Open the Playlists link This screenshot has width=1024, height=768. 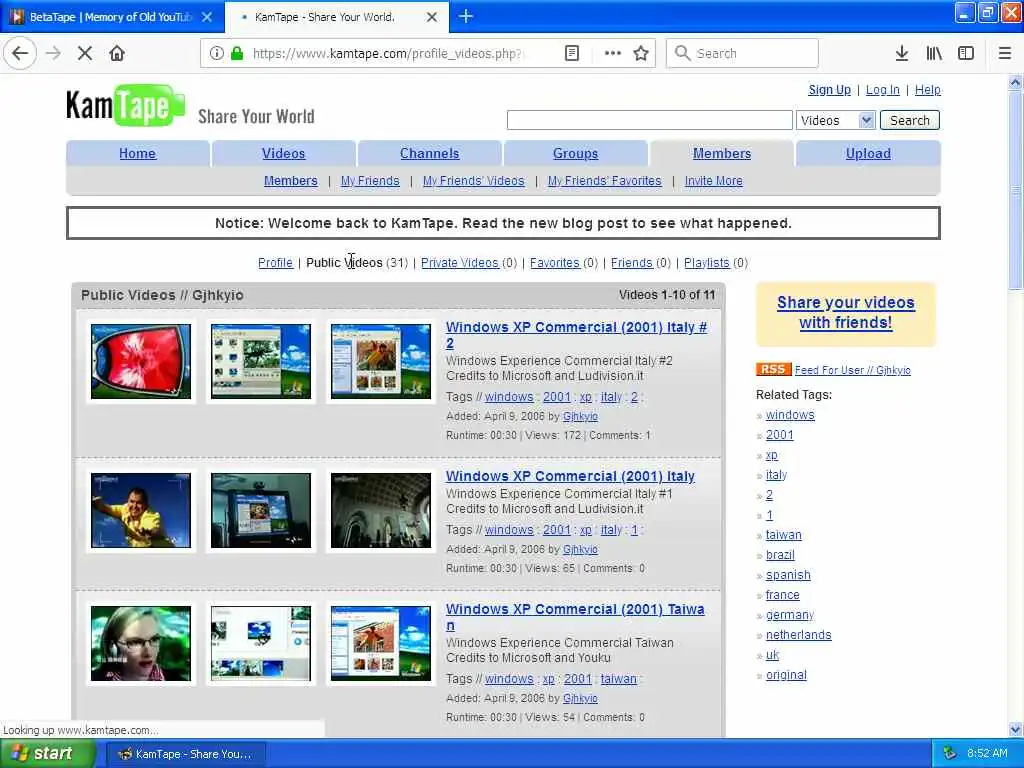[x=707, y=263]
